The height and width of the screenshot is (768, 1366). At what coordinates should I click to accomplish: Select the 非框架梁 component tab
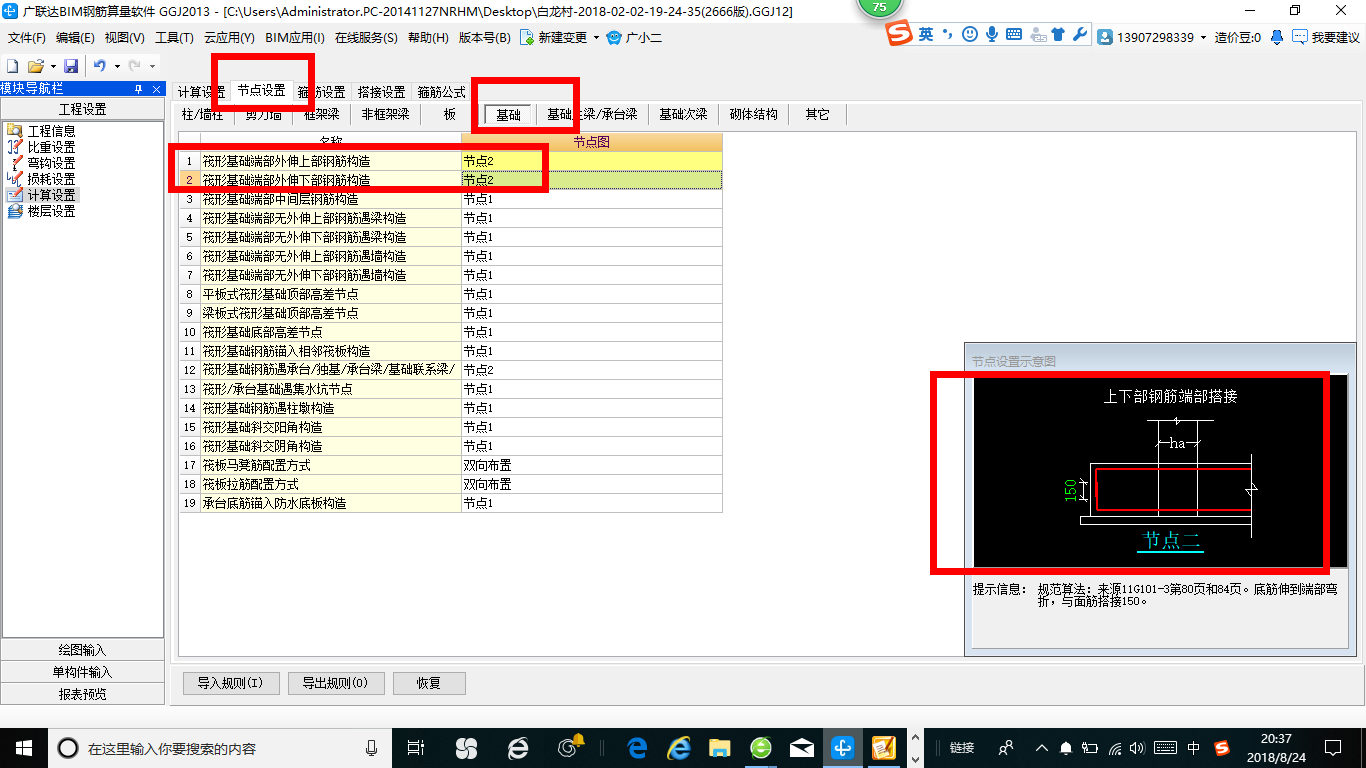[385, 114]
